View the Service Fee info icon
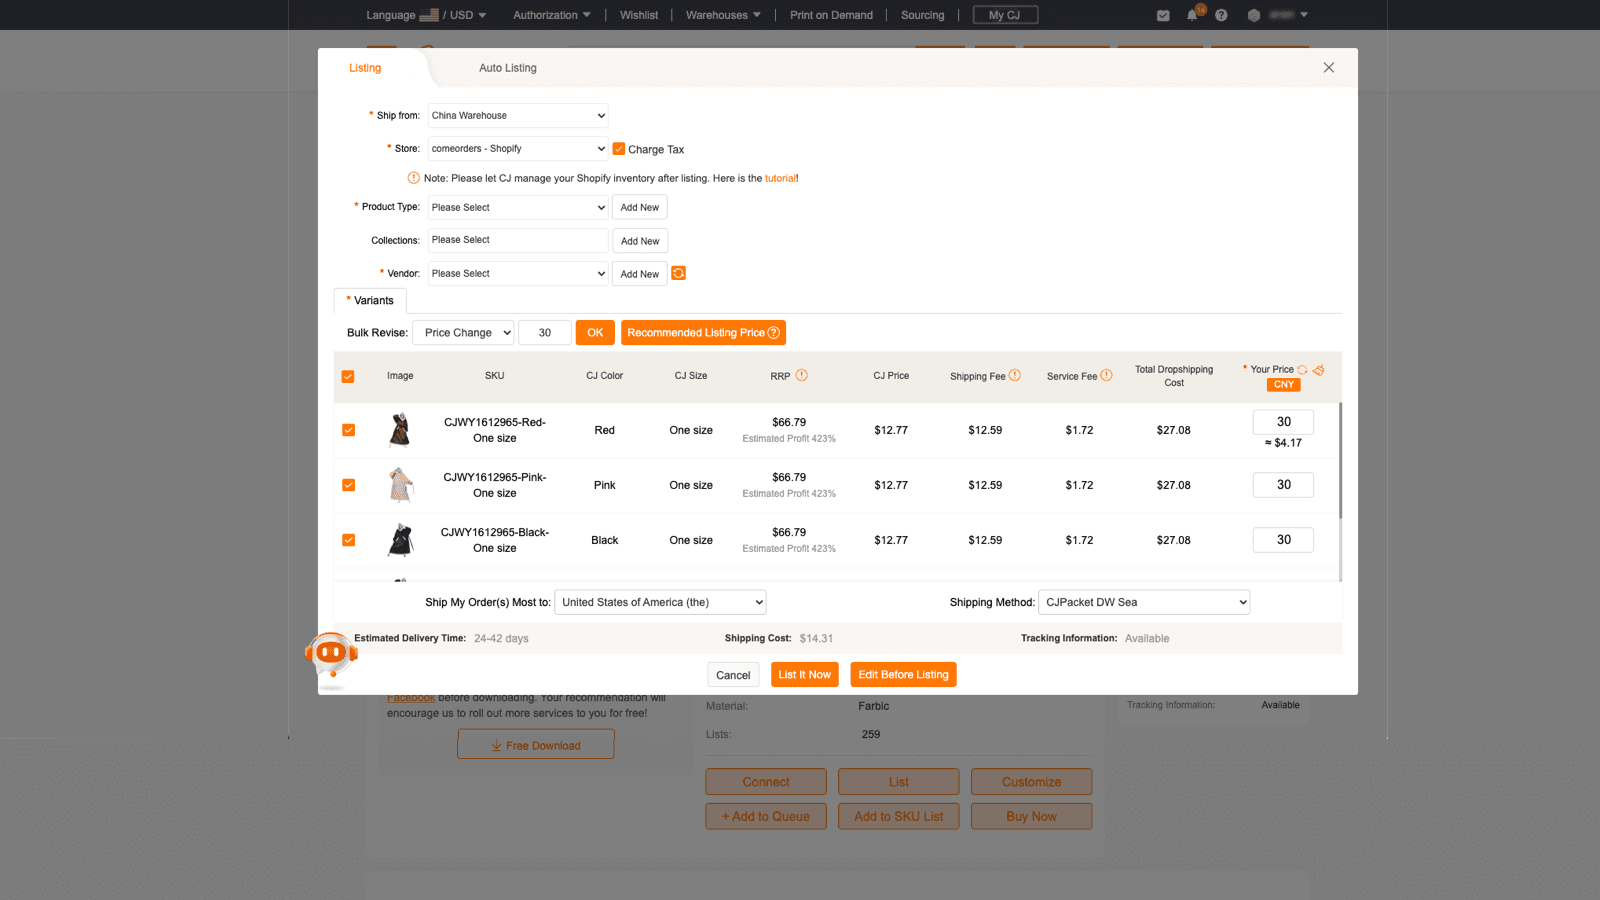The image size is (1600, 900). pyautogui.click(x=1108, y=375)
